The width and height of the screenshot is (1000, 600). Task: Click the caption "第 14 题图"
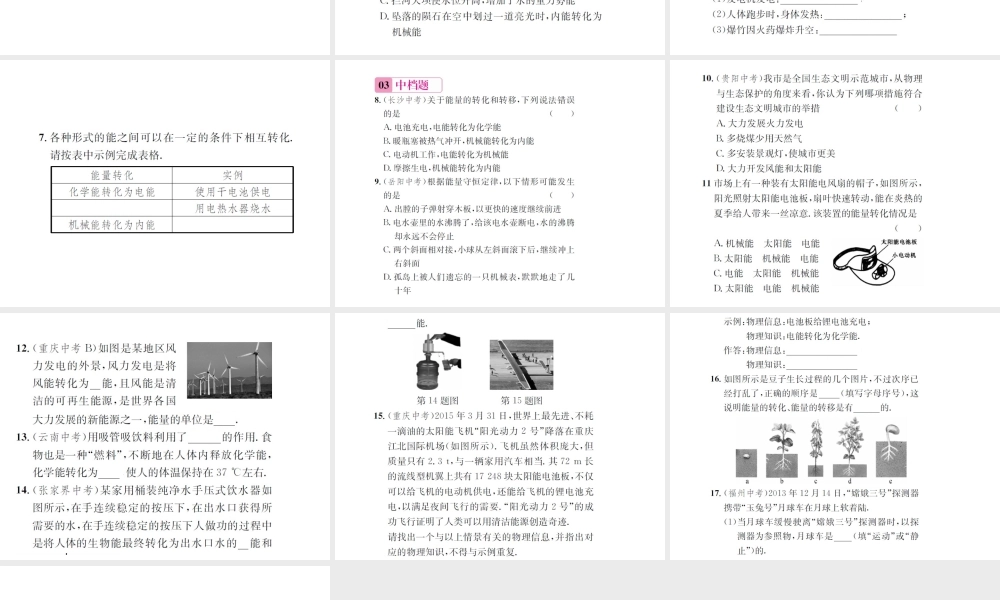coord(438,400)
